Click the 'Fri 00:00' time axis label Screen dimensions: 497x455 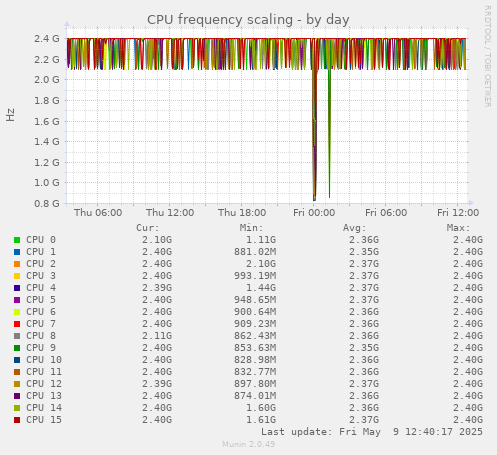314,213
